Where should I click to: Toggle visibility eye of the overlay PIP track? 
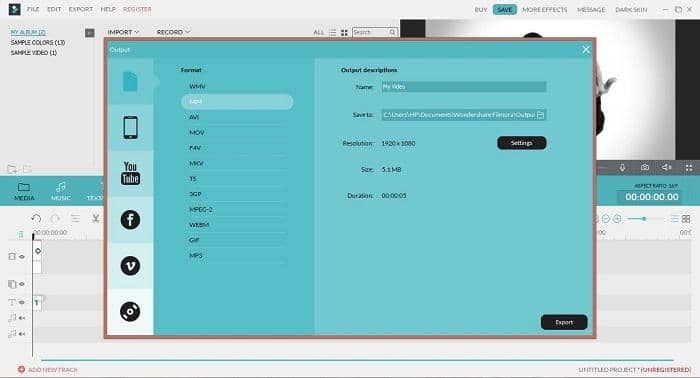tap(22, 284)
